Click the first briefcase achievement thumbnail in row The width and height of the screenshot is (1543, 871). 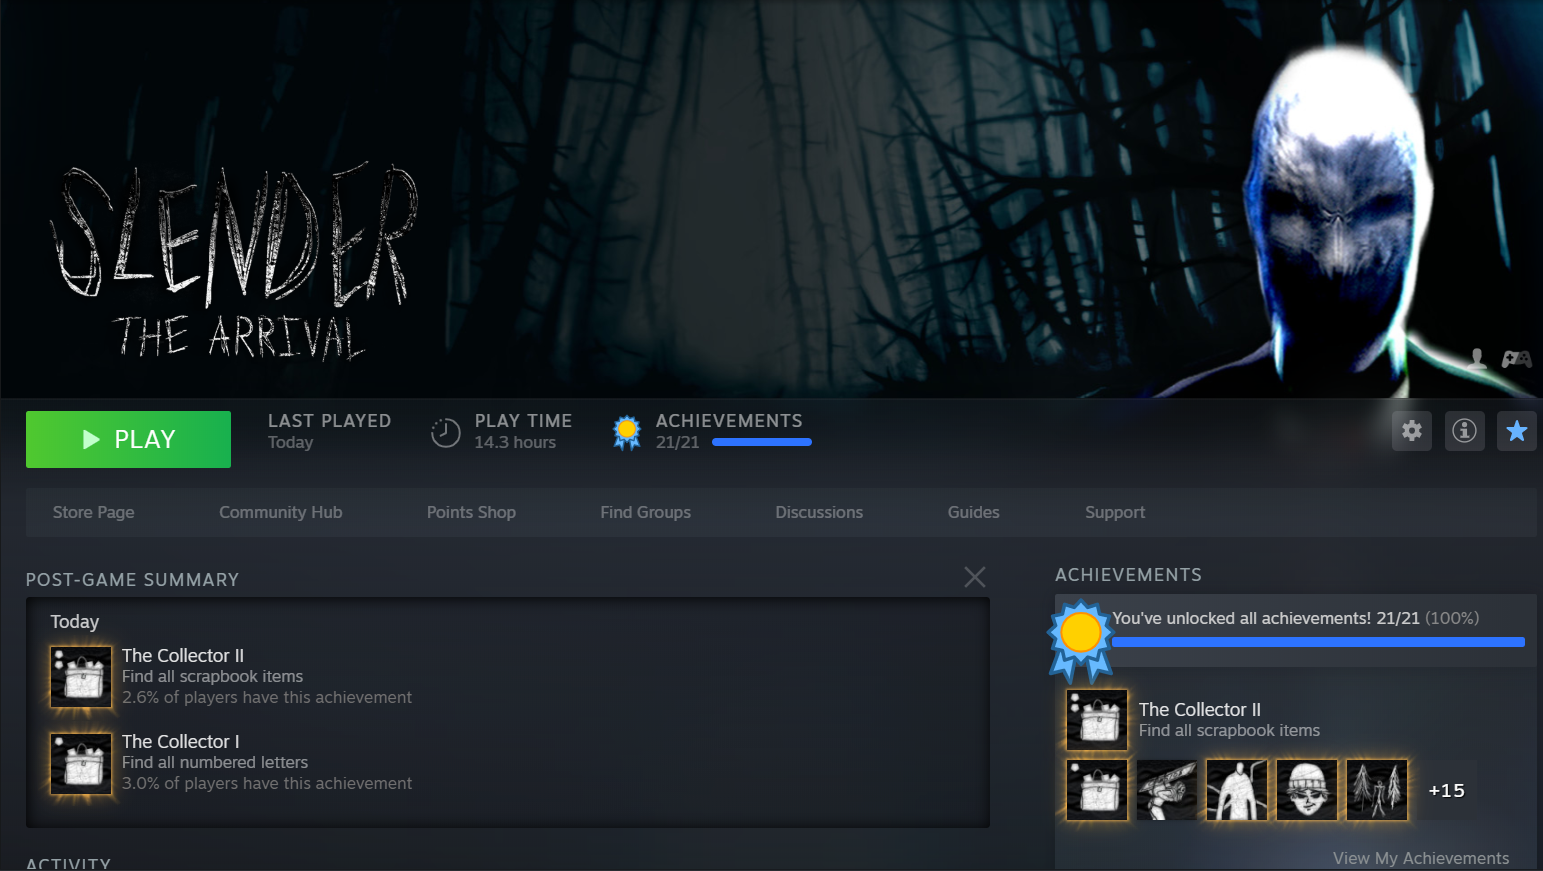pos(1097,790)
